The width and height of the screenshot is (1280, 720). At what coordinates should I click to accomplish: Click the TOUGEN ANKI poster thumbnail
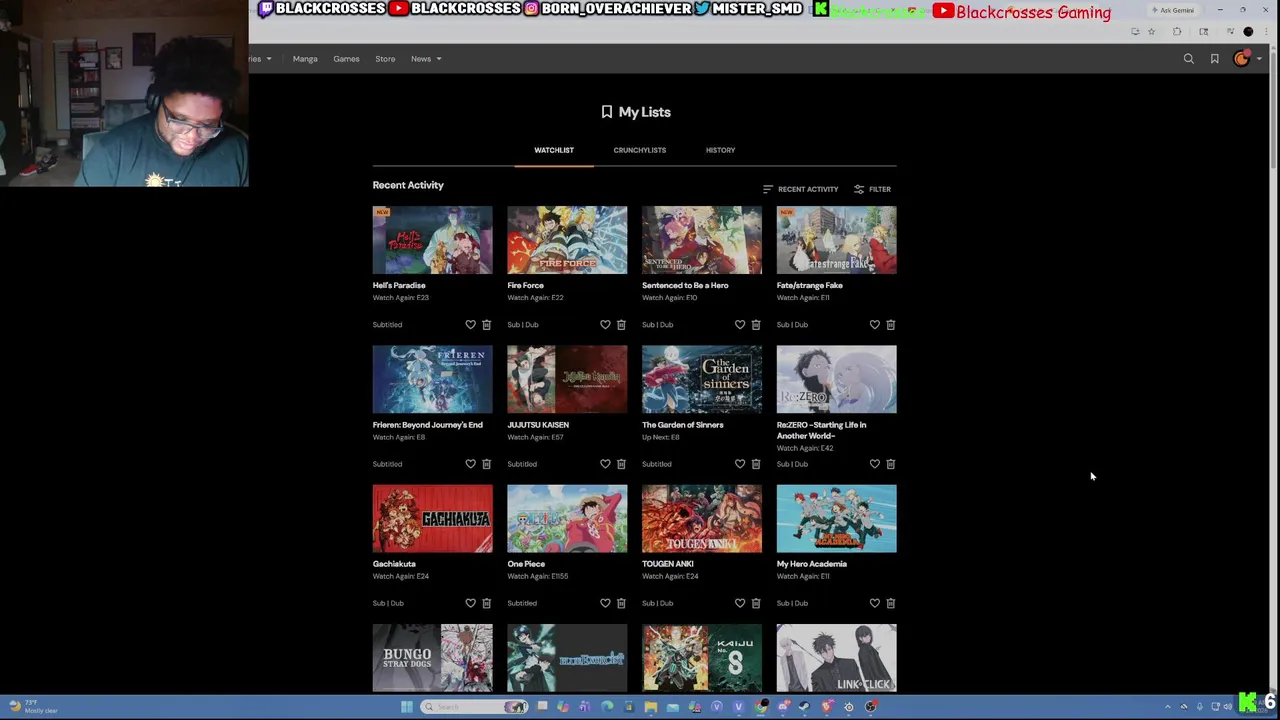[x=702, y=519]
